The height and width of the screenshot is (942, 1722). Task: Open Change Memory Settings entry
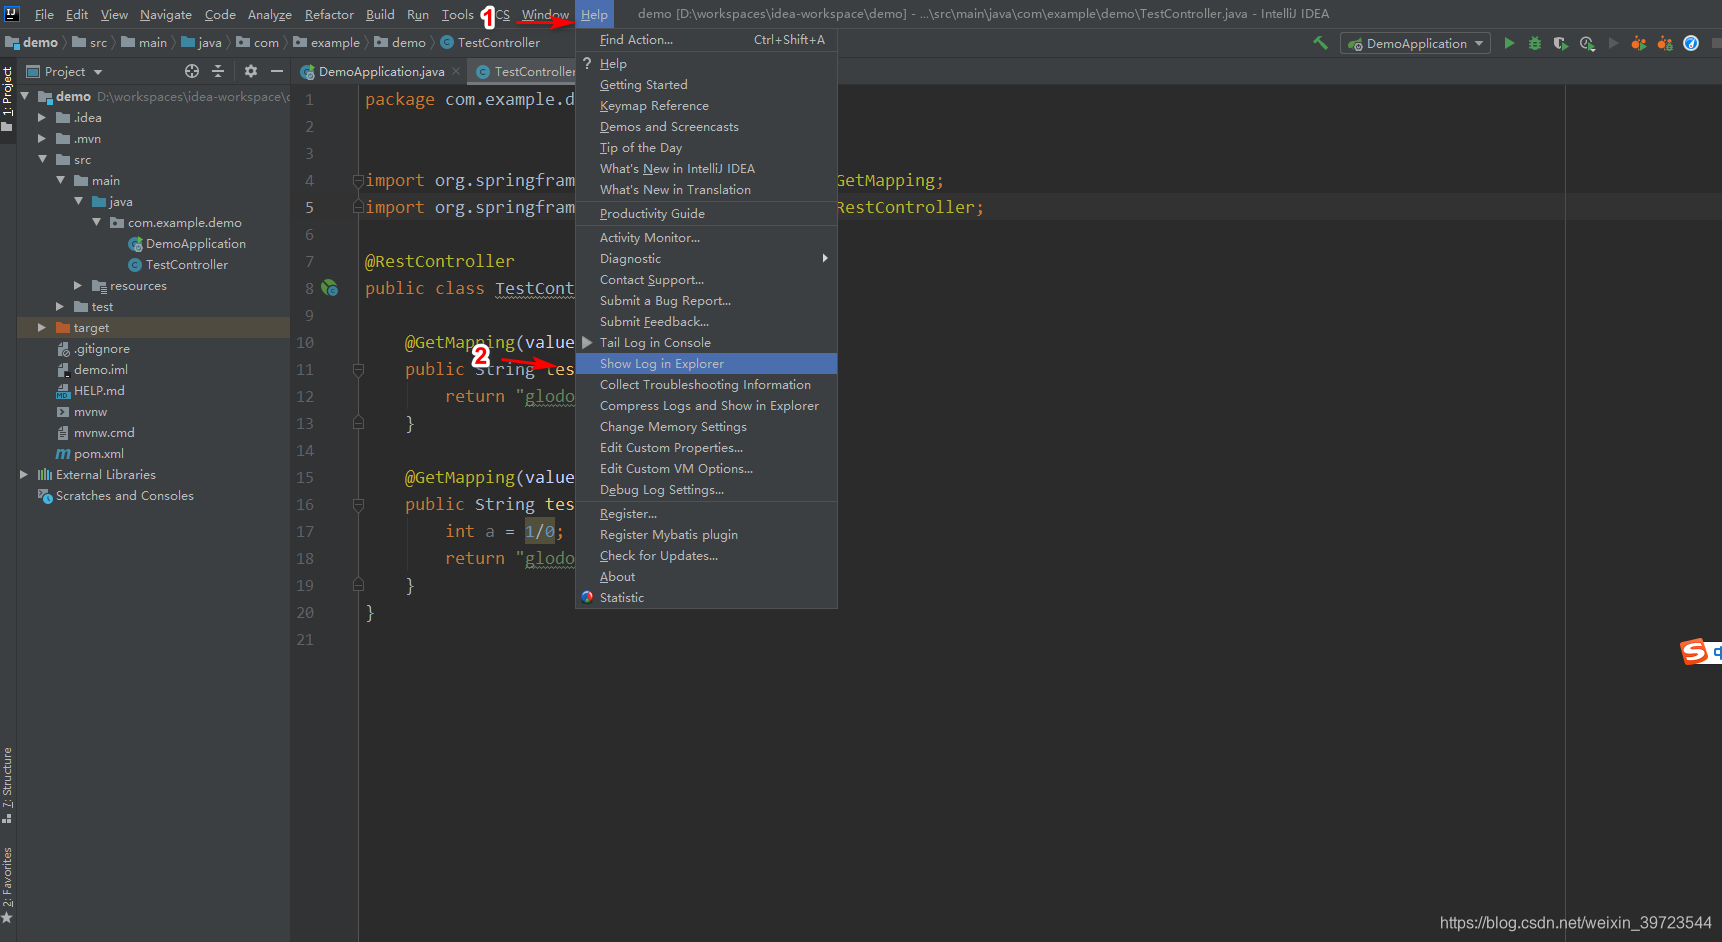[706, 426]
